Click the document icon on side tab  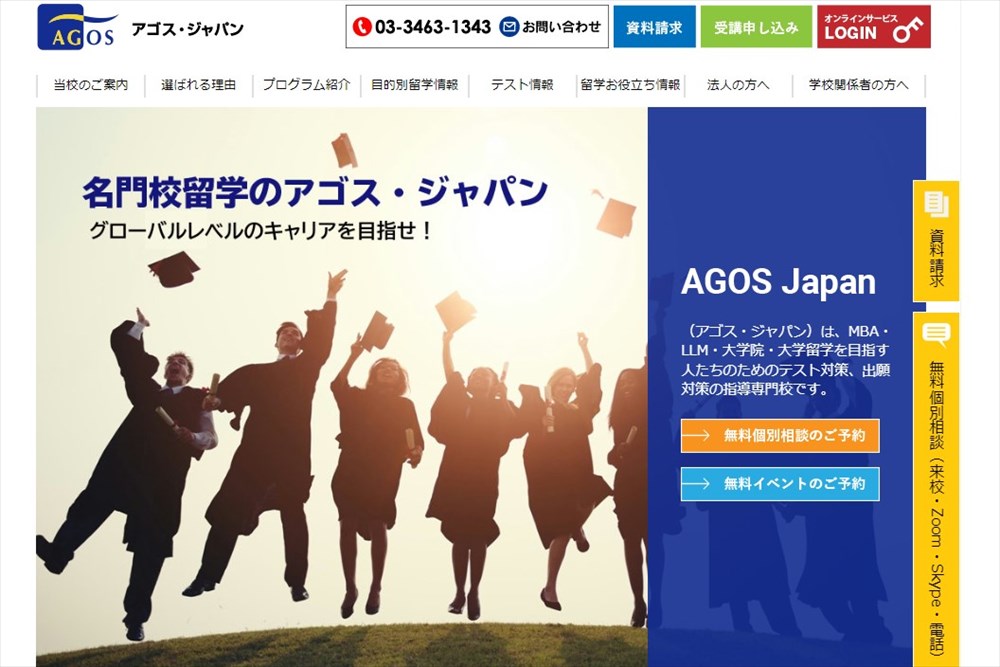point(936,204)
